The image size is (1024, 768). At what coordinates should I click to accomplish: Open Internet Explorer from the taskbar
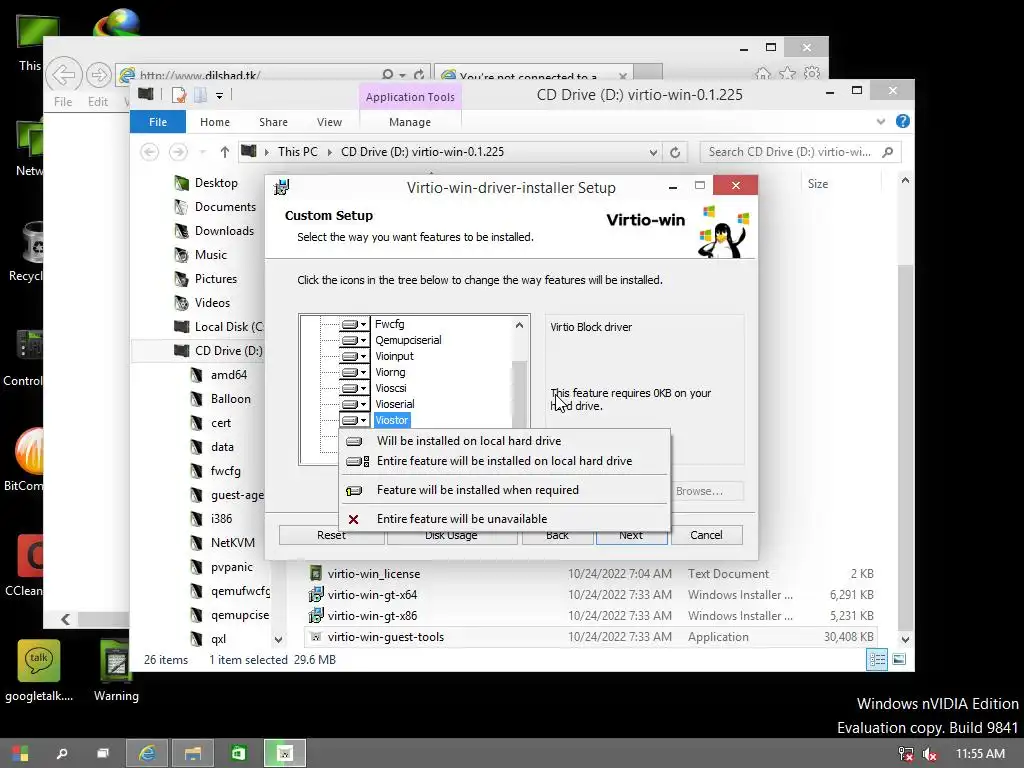[147, 754]
